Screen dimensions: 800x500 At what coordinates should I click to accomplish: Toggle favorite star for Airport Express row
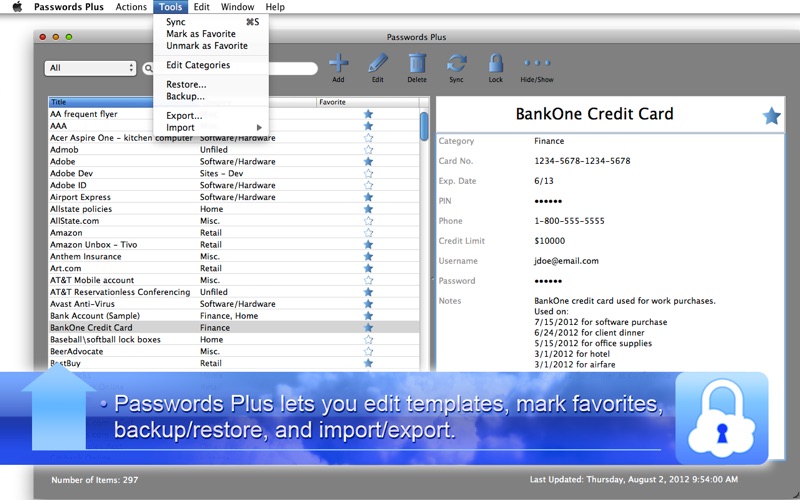click(368, 197)
